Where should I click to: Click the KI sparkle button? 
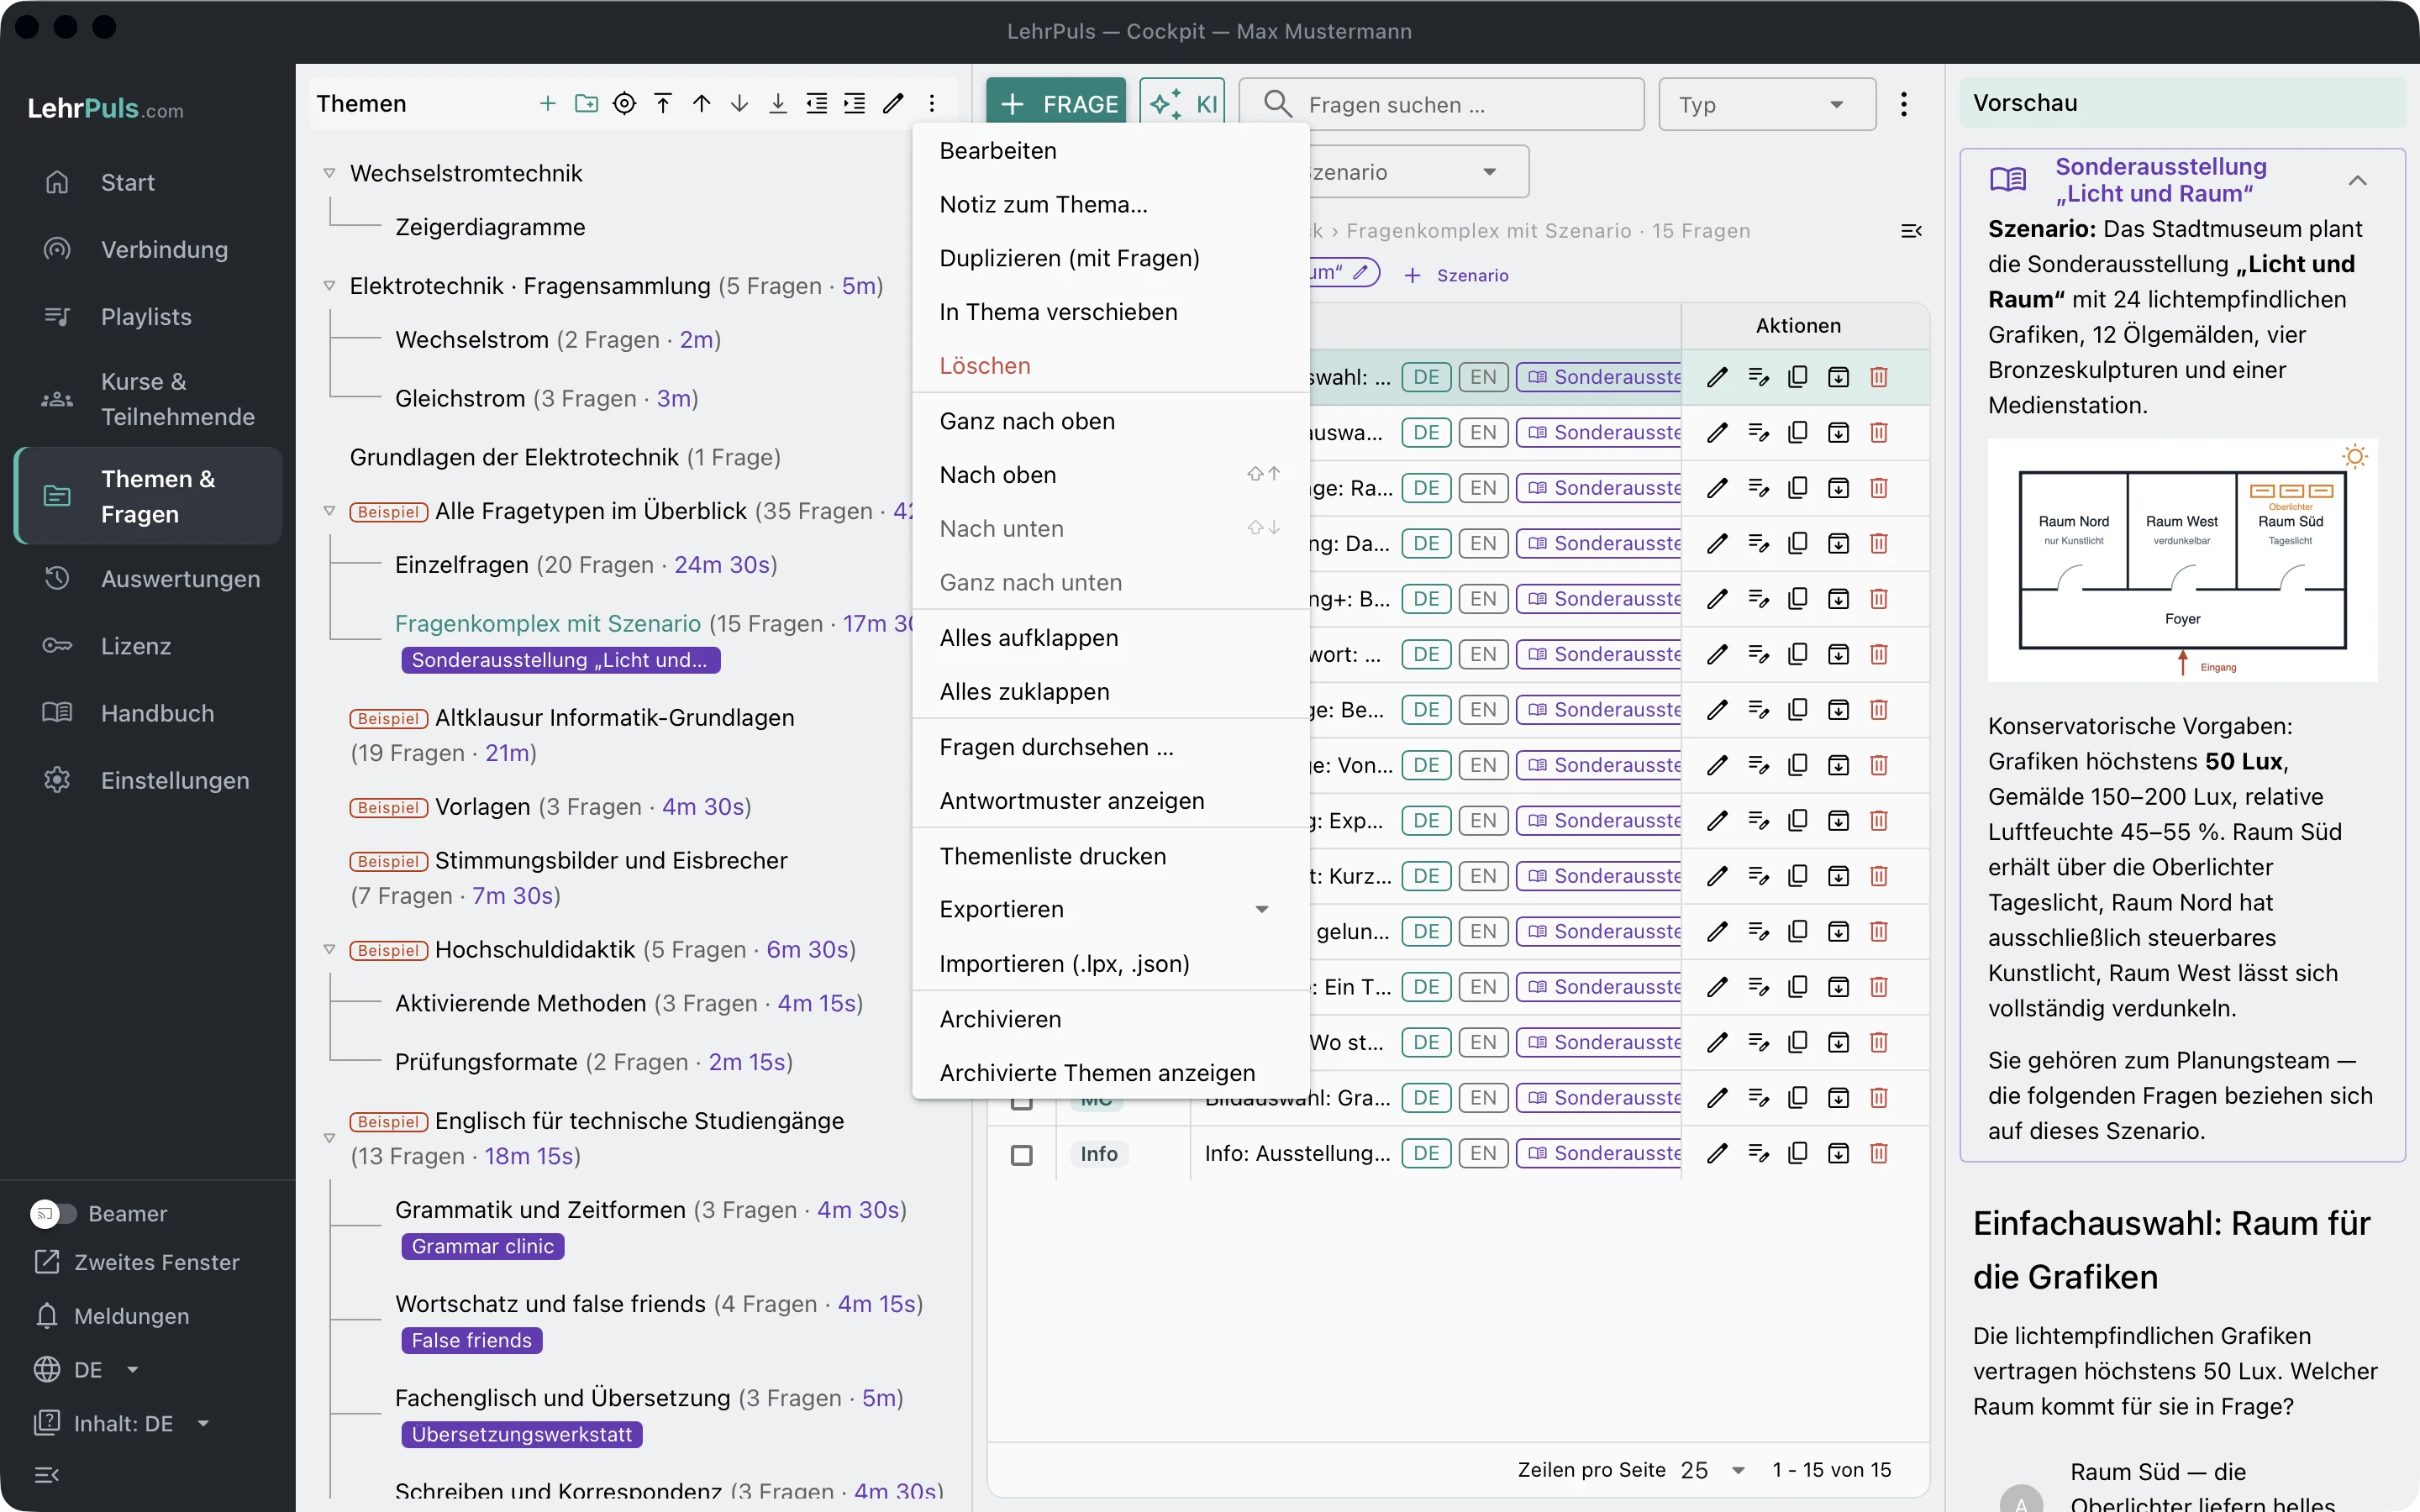(x=1182, y=104)
